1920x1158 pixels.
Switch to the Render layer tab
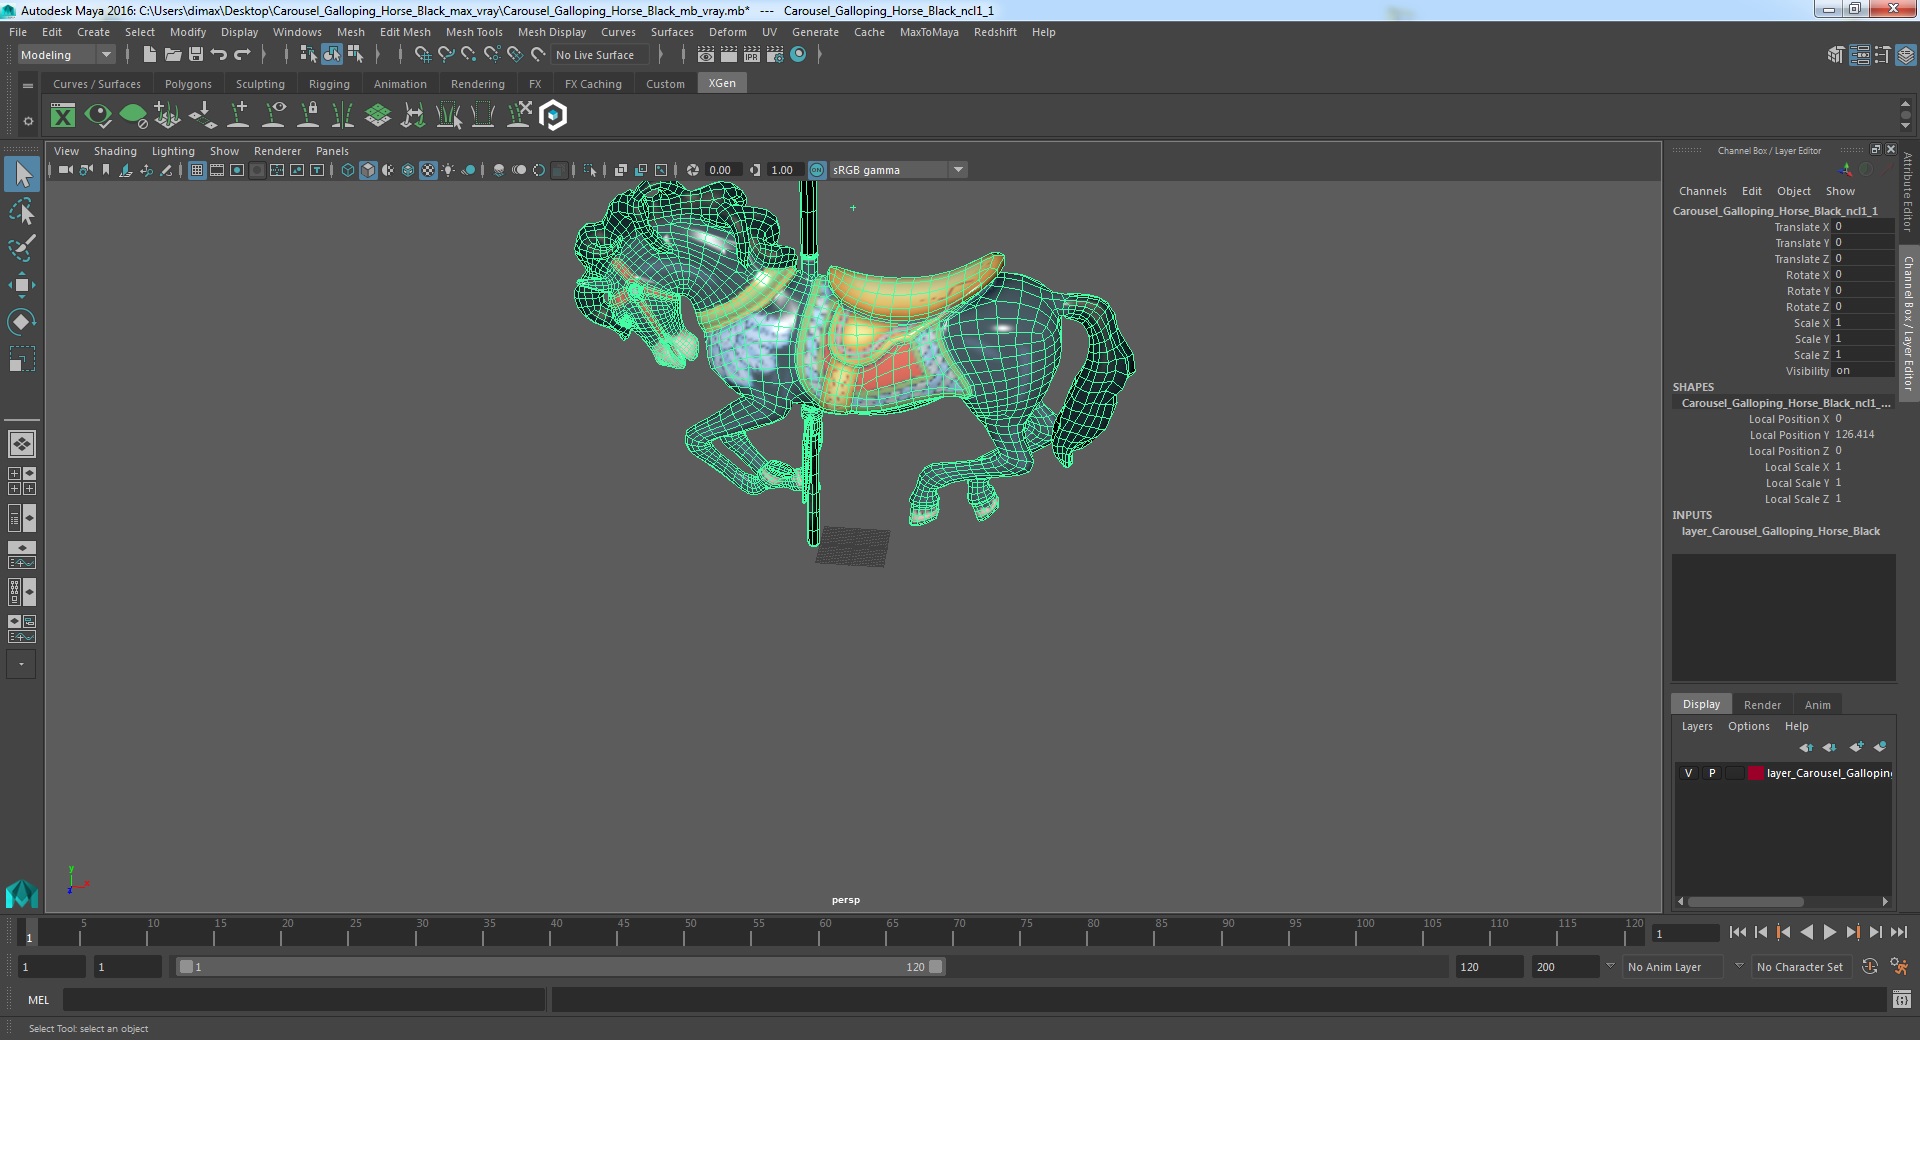[1761, 705]
